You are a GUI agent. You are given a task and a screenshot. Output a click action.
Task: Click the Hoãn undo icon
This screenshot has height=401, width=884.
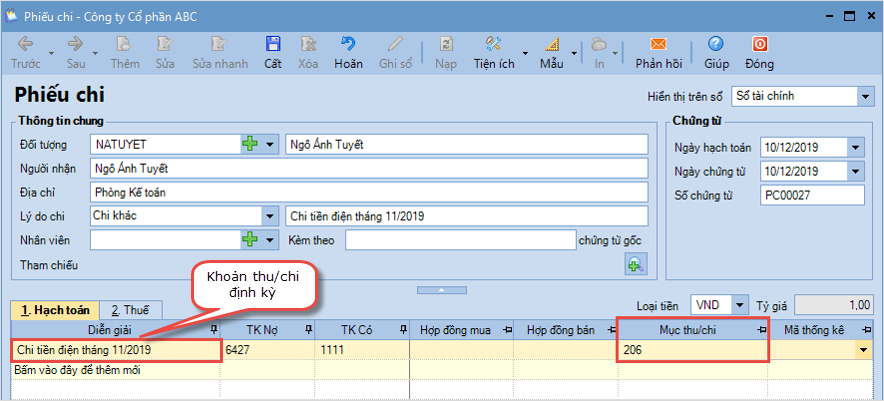coord(348,45)
